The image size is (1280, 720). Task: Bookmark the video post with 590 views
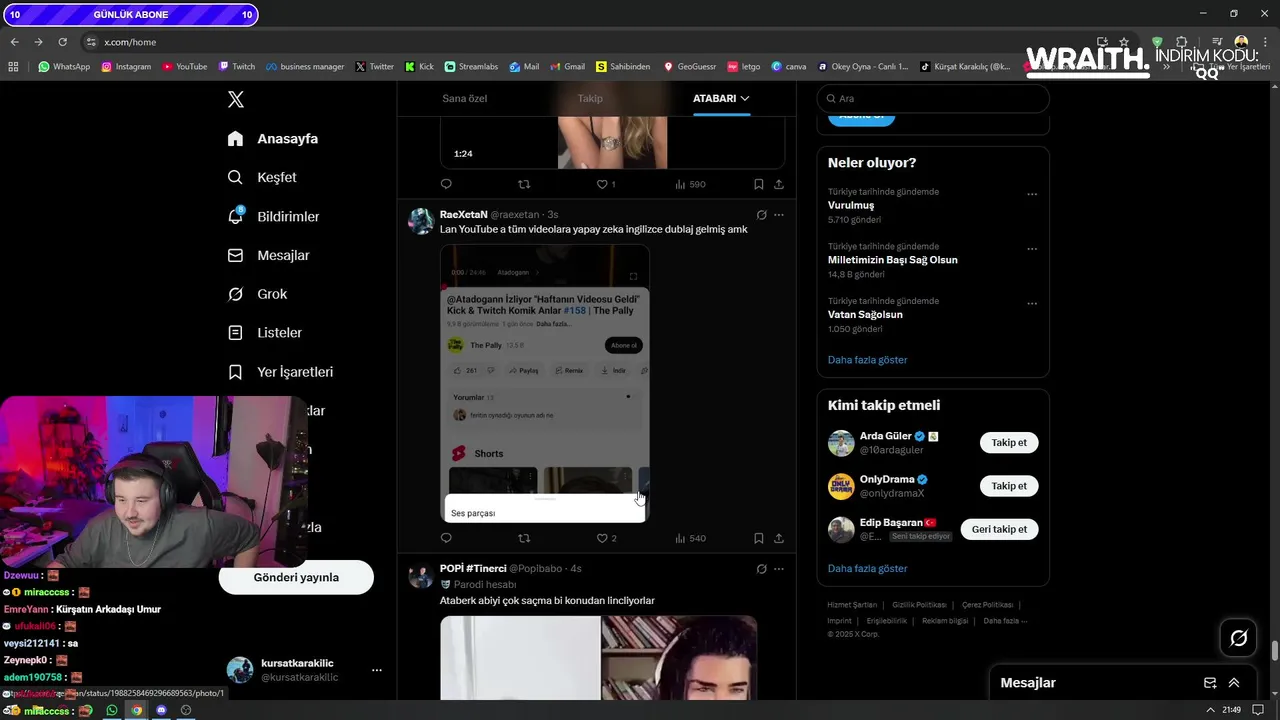tap(758, 184)
